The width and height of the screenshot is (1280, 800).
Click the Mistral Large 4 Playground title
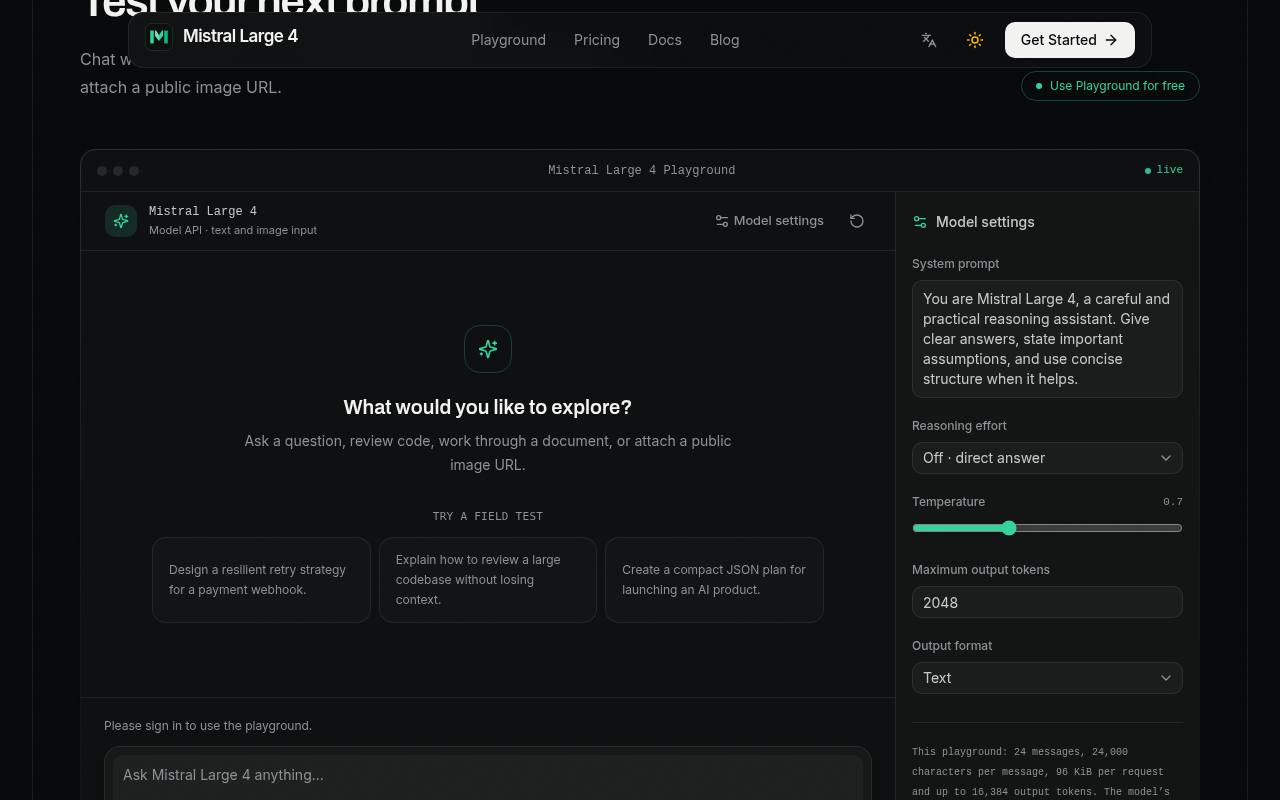click(x=641, y=170)
